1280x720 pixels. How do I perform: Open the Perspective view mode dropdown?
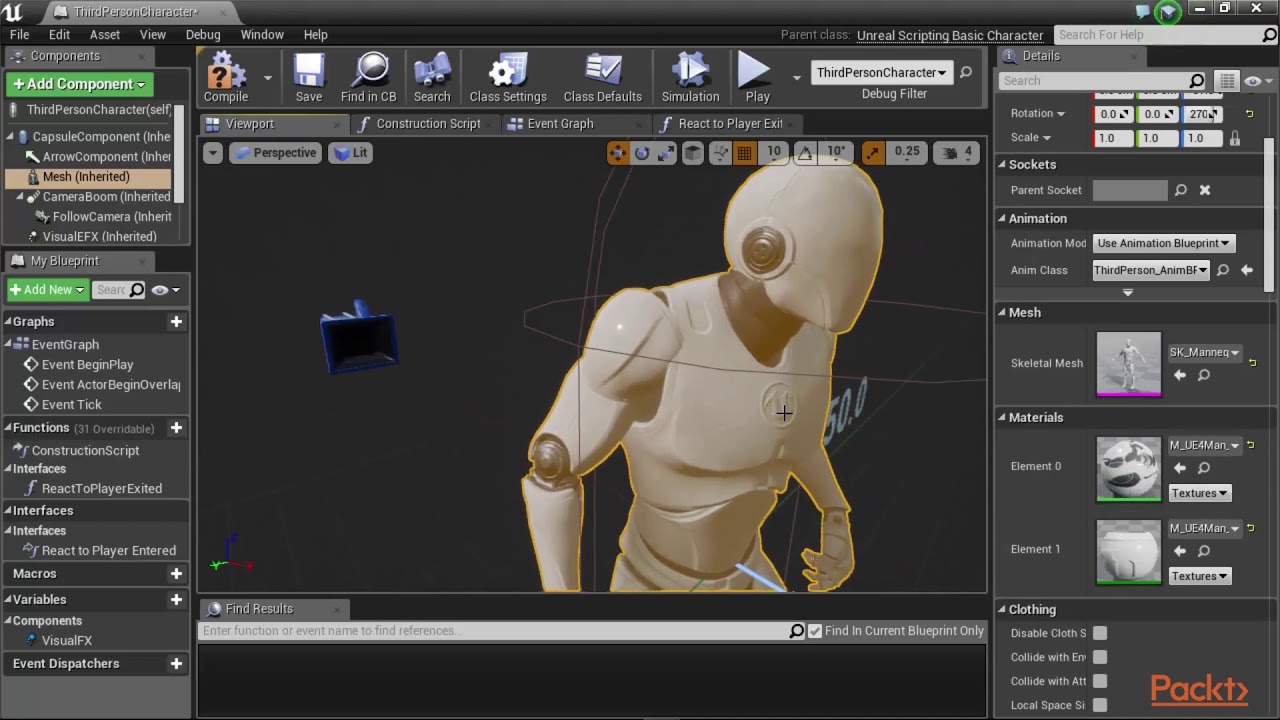[275, 153]
